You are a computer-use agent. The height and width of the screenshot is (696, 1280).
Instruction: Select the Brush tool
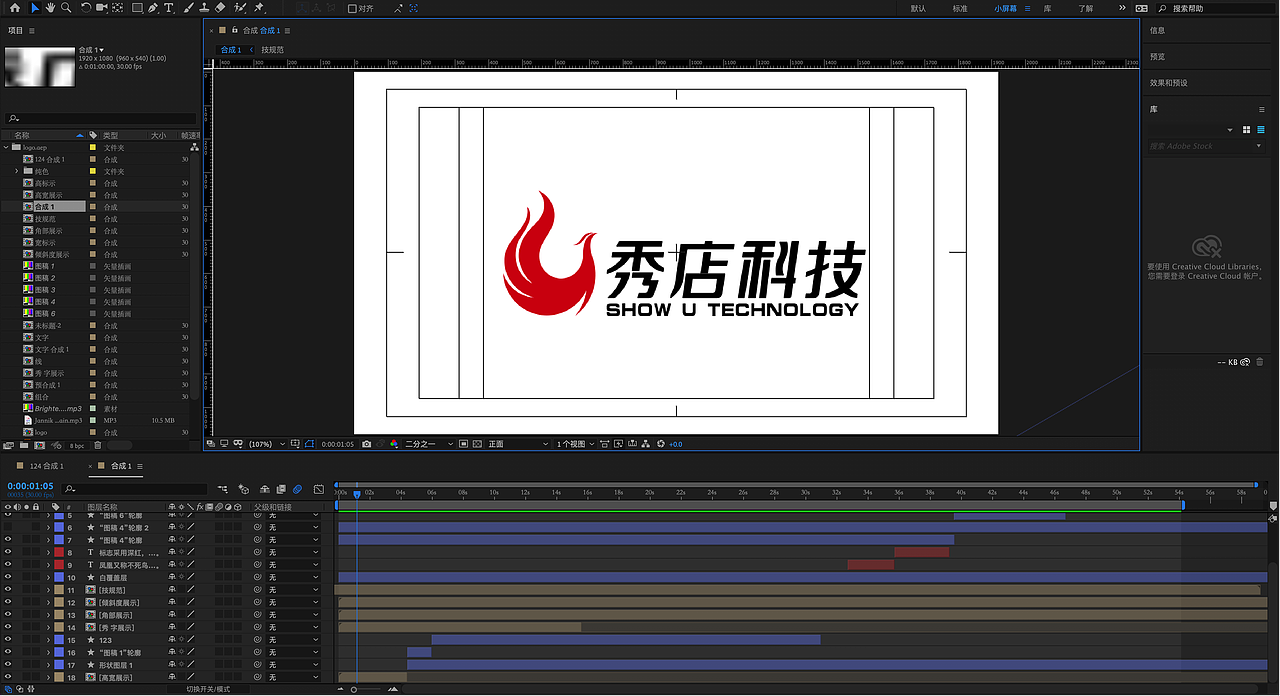click(189, 8)
